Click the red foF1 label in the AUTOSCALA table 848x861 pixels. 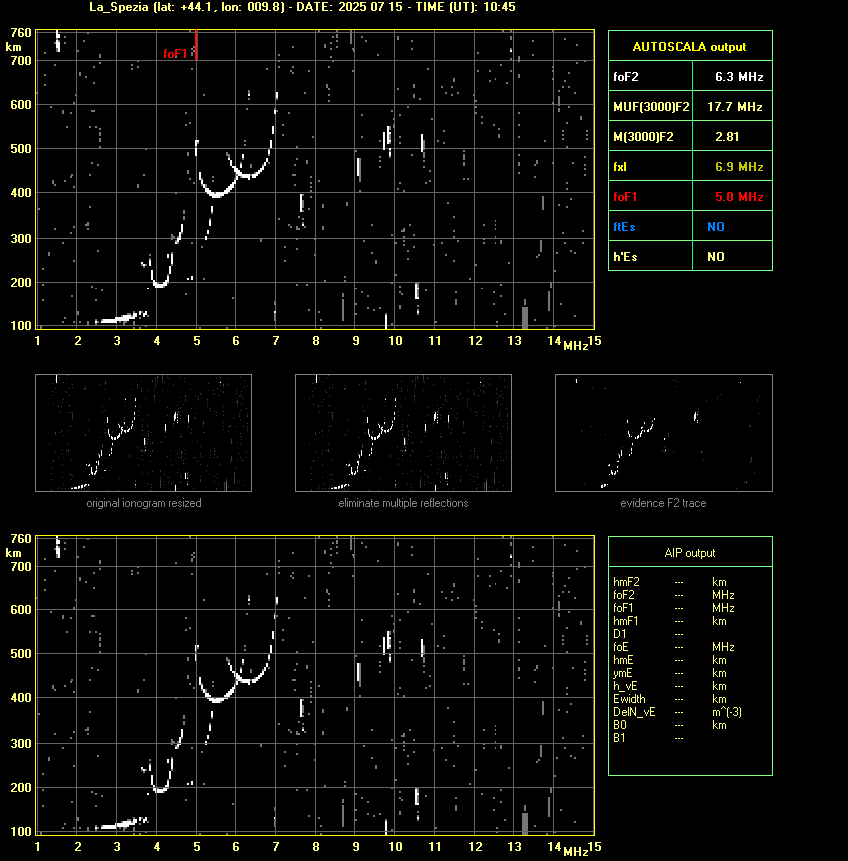[x=625, y=197]
